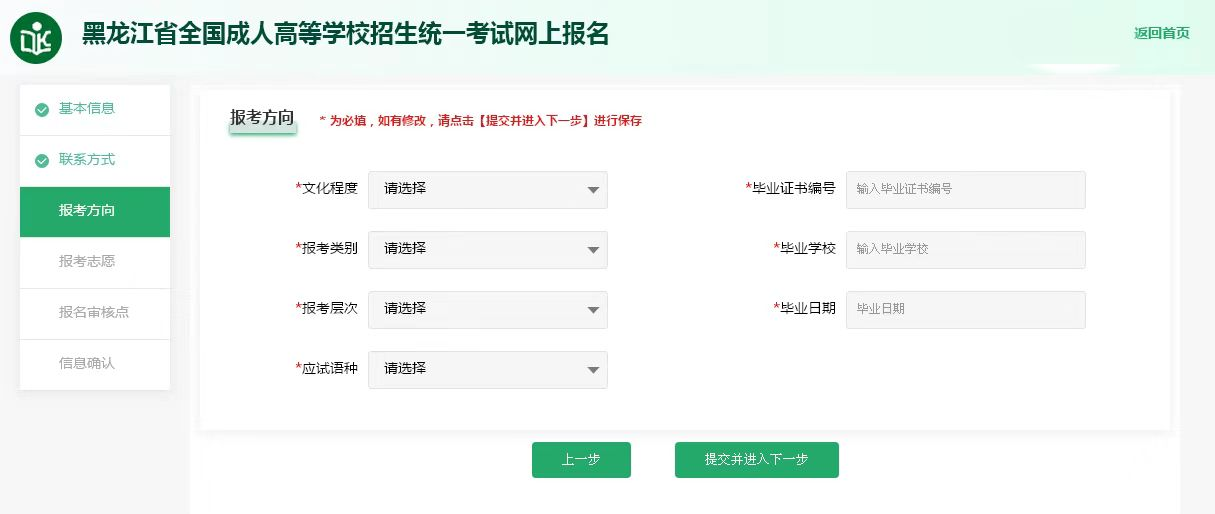Switch to the 联系方式 step
Viewport: 1215px width, 514px height.
pos(95,161)
